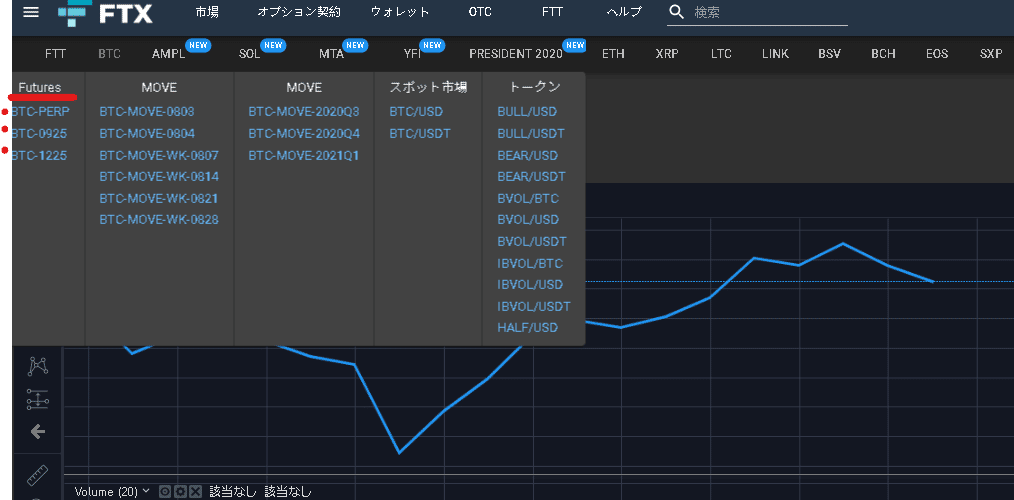Select the MTA coin tab
Viewport: 1014px width, 500px height.
tap(331, 54)
